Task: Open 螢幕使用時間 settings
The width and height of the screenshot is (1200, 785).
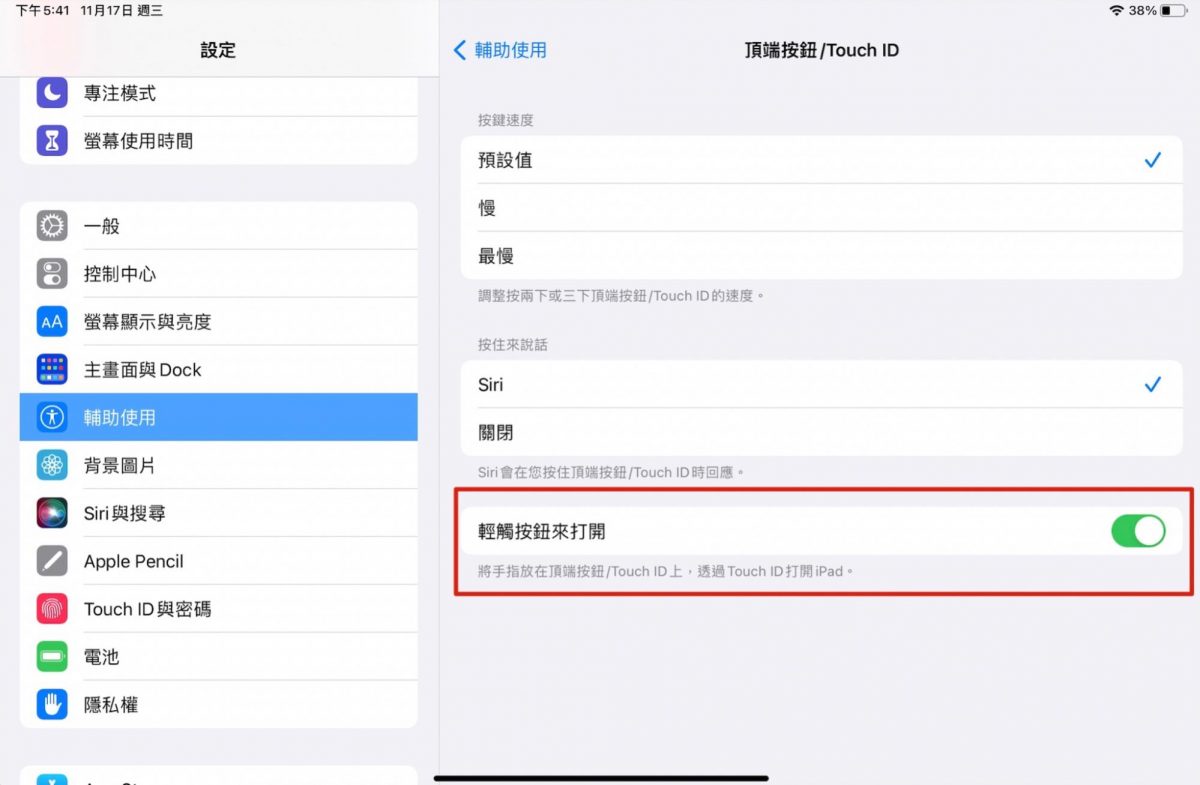Action: 218,141
